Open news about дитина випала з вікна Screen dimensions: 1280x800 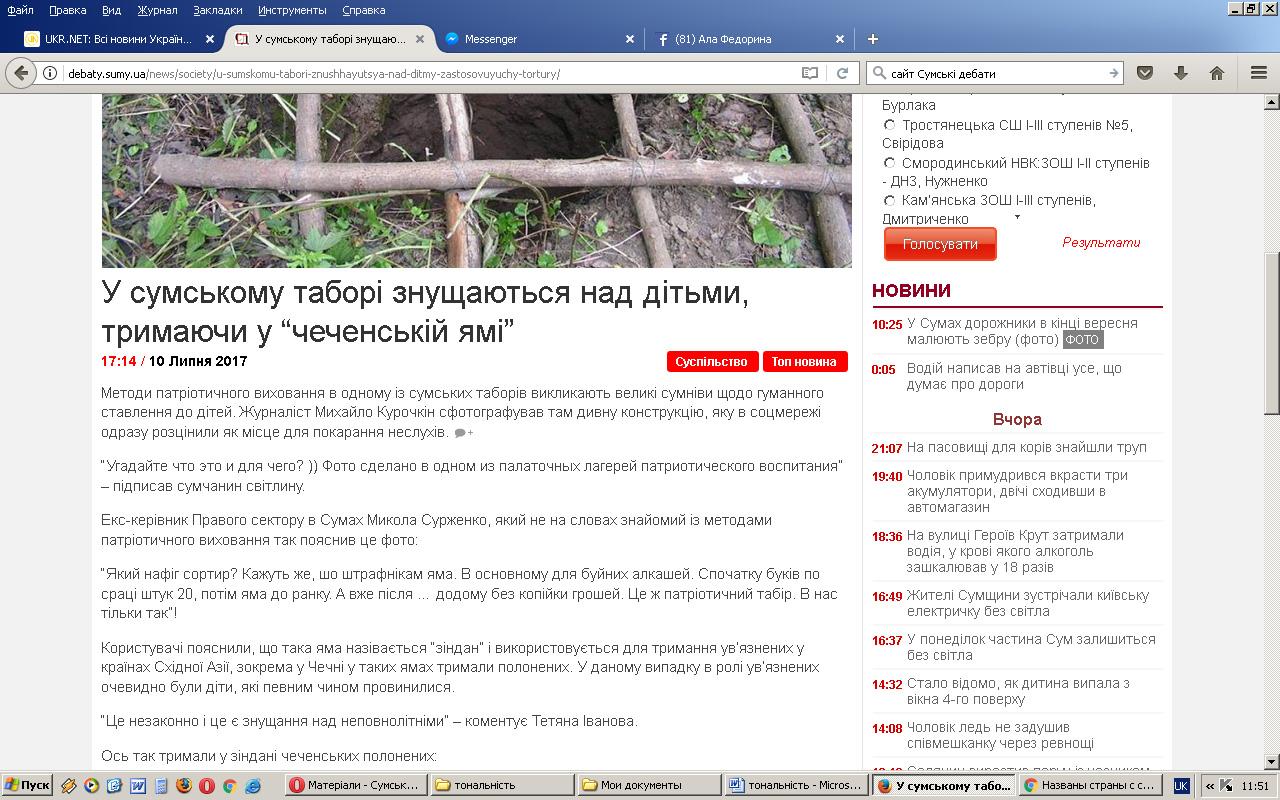coord(1018,691)
